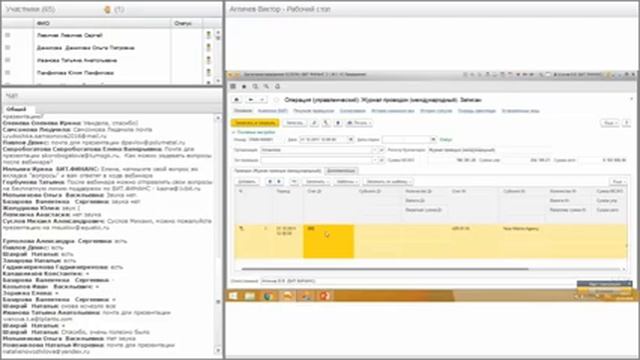Add document to favorites via star beside title

coord(276,100)
